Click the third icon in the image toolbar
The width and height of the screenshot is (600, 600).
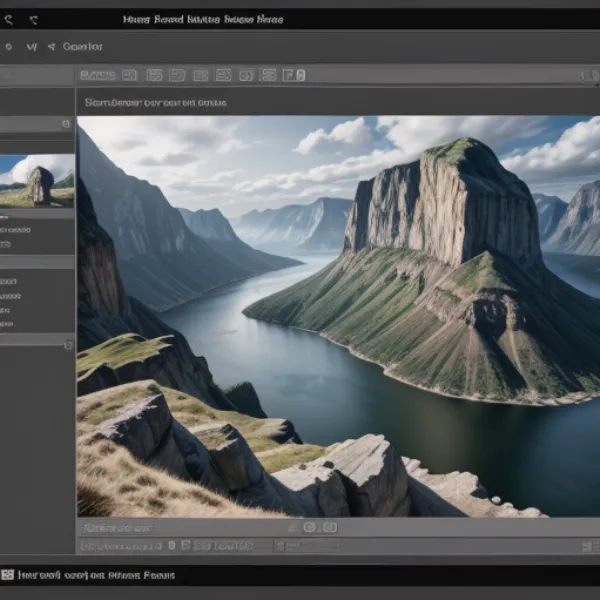click(x=177, y=75)
